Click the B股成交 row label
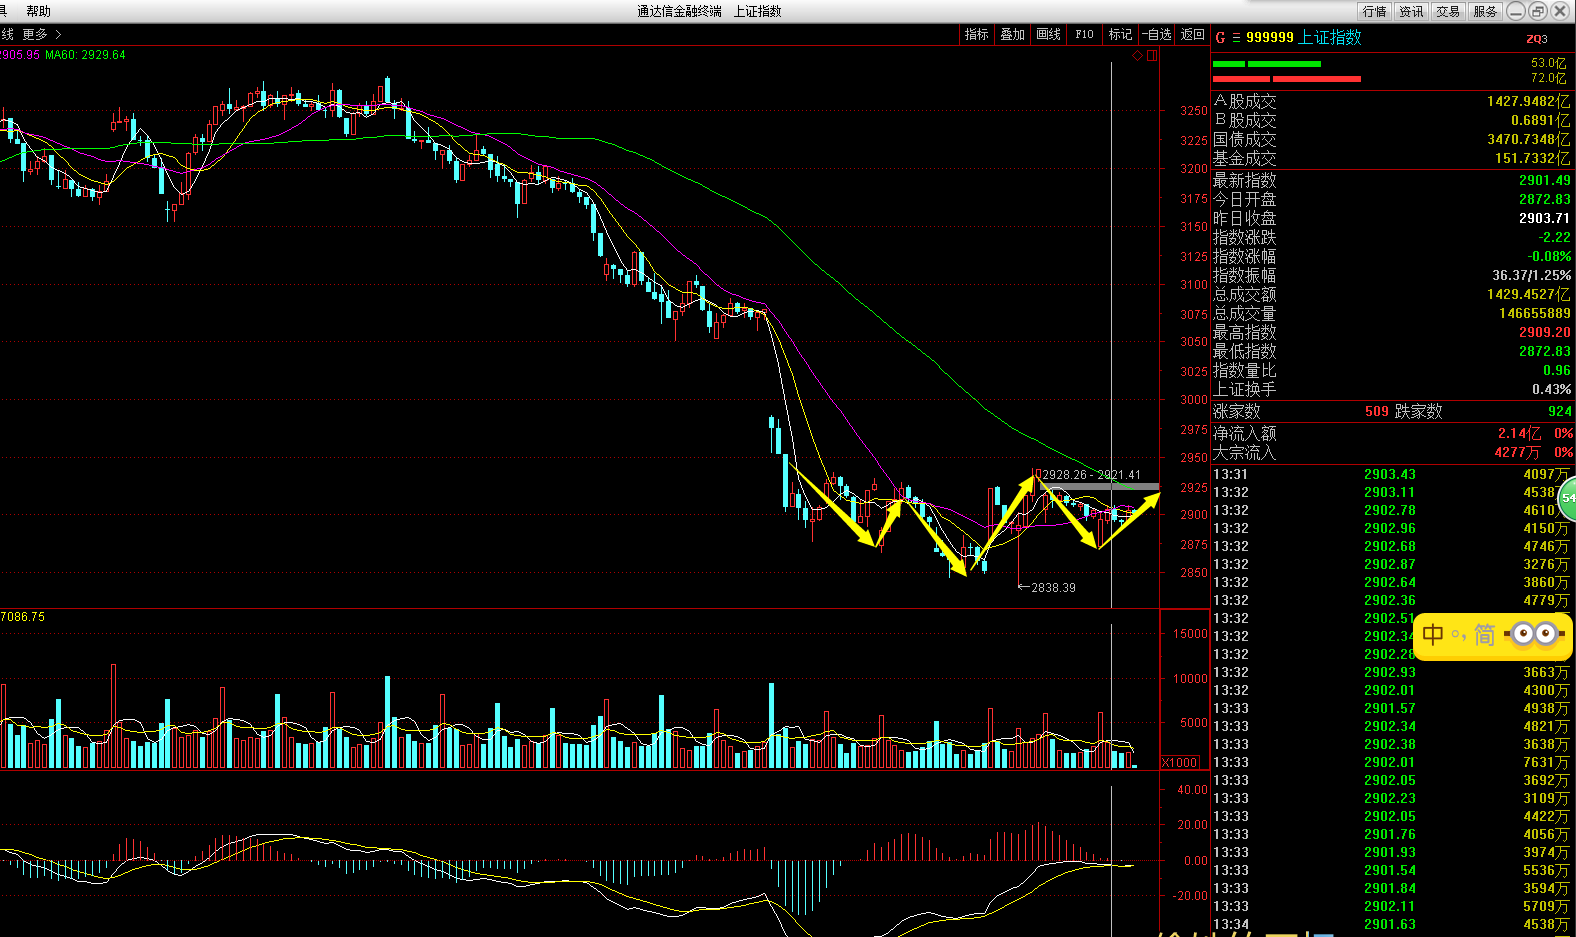Screen dimensions: 1576x937 point(1244,120)
